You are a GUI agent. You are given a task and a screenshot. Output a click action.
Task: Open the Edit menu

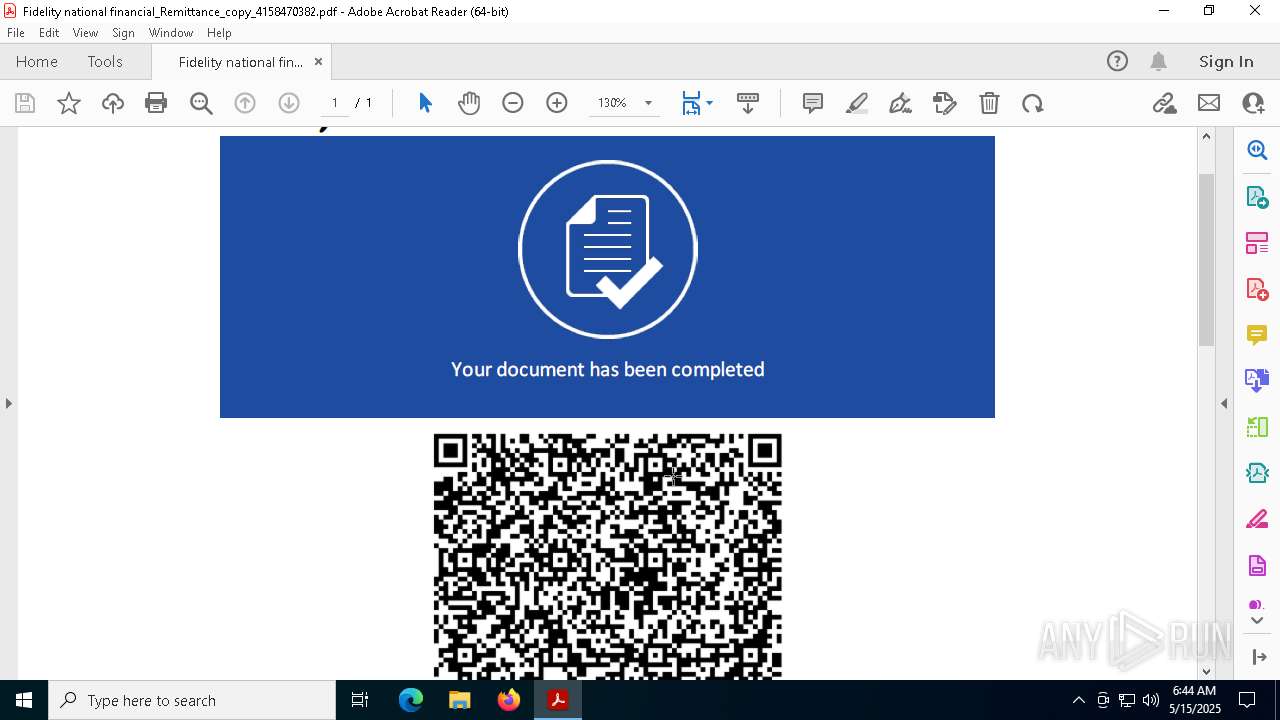tap(49, 33)
